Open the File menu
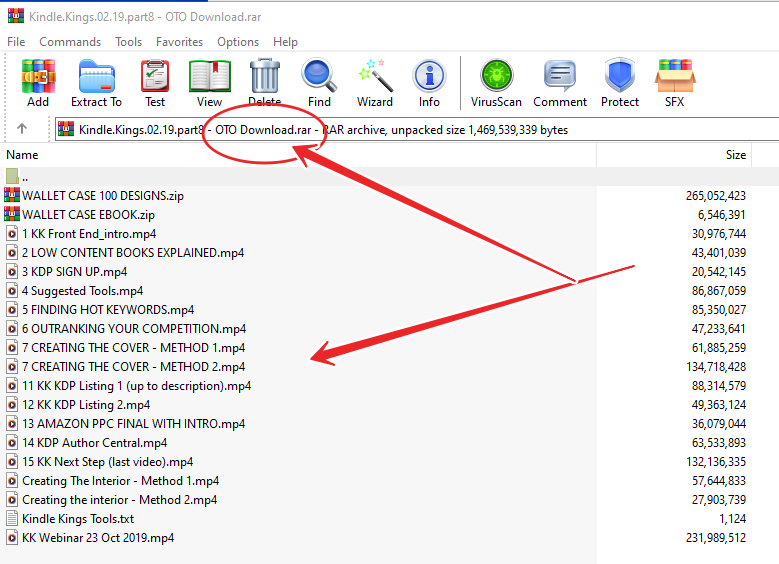Screen dimensions: 779x564 pyautogui.click(x=16, y=42)
